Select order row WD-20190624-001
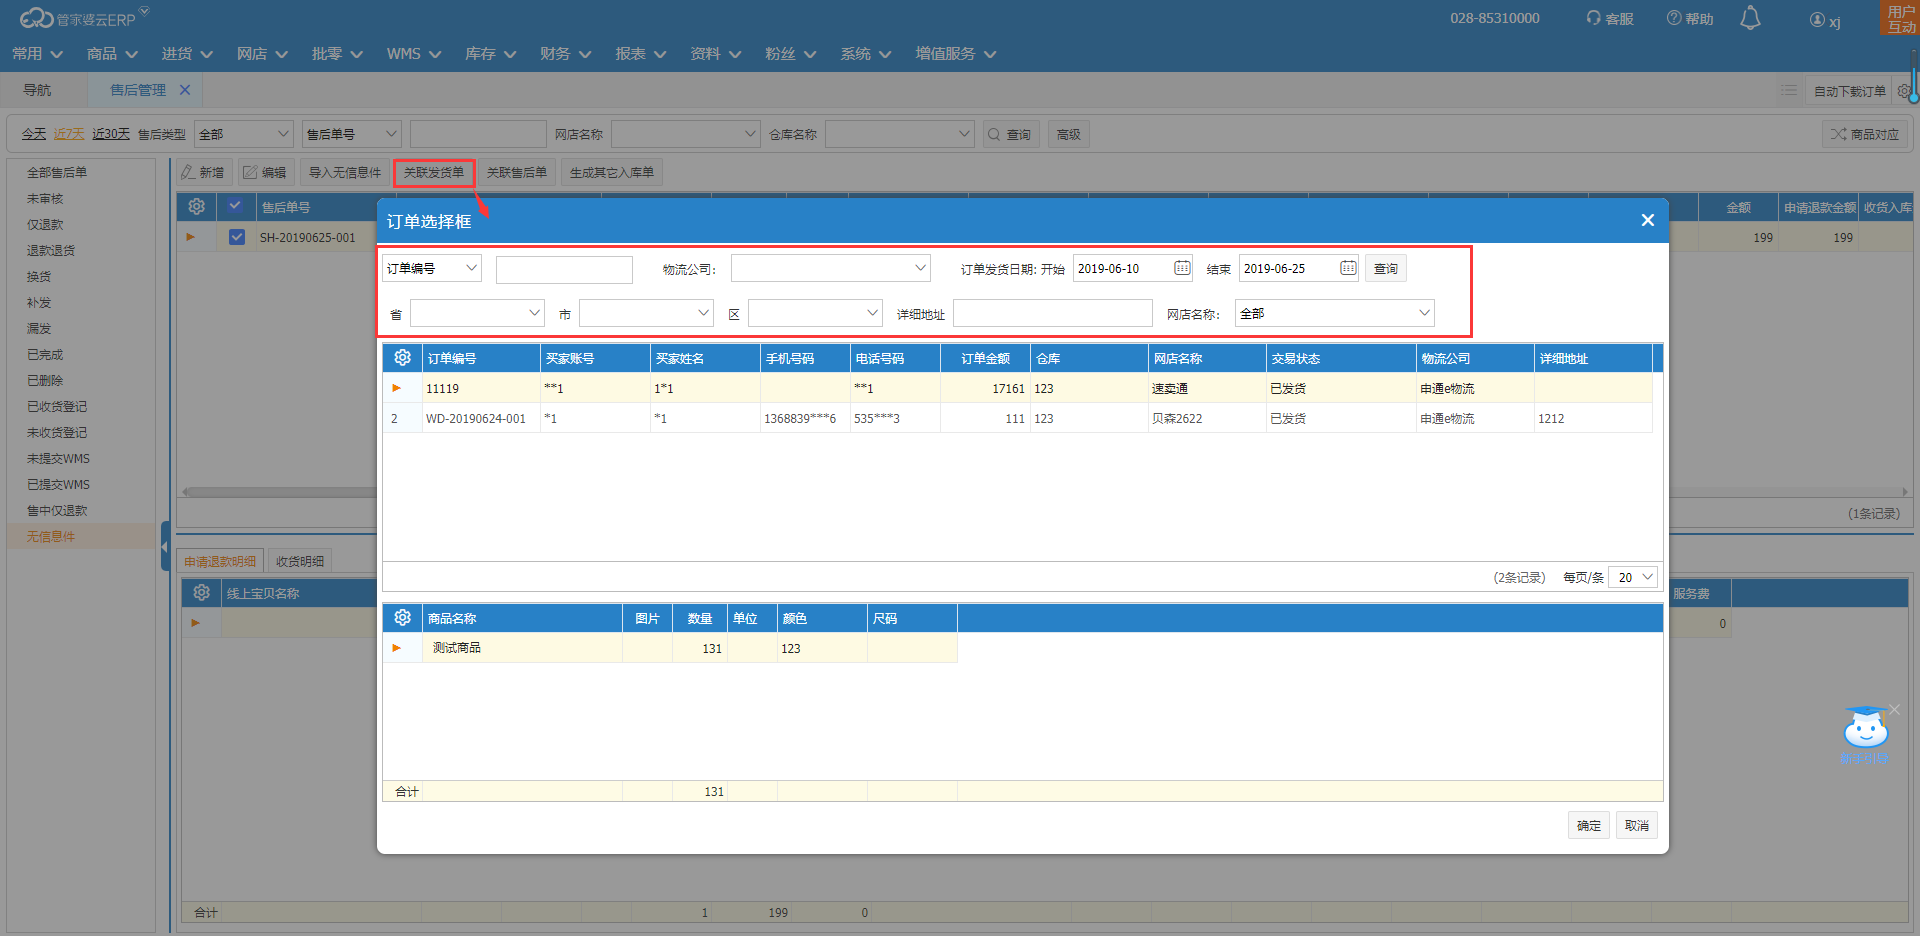Viewport: 1920px width, 936px height. (1017, 418)
